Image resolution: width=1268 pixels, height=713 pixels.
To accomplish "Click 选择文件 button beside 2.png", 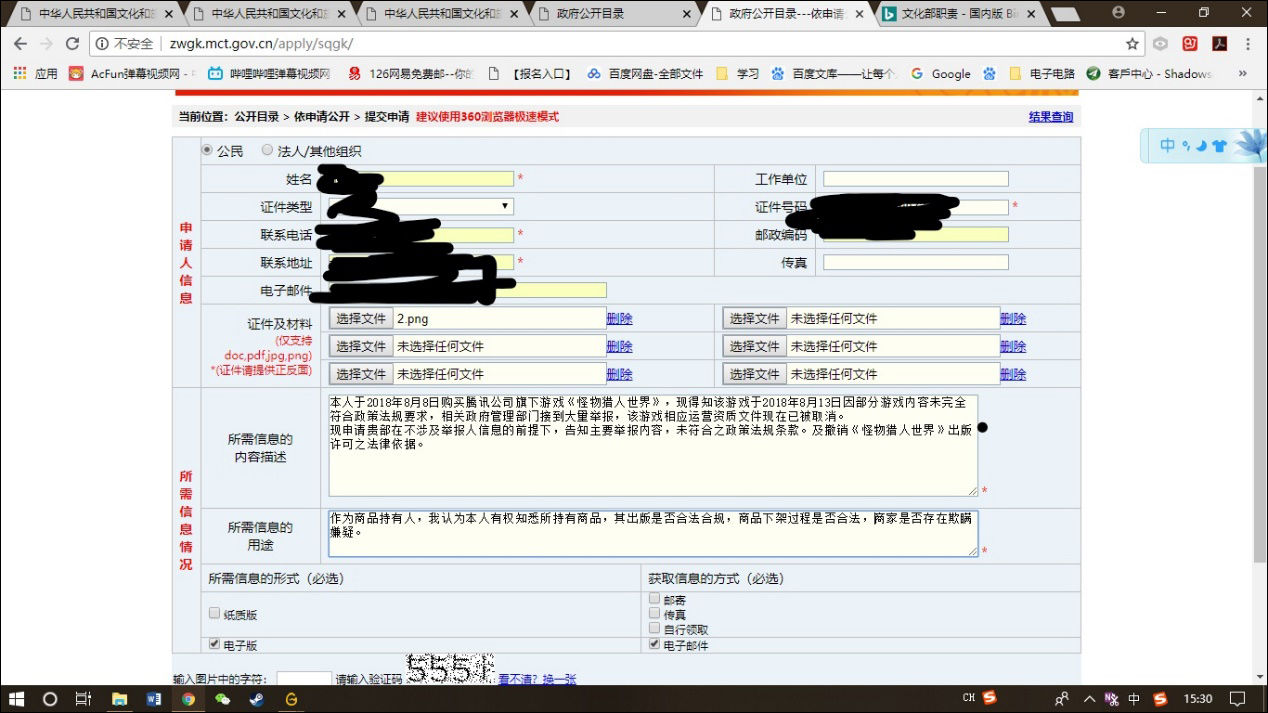I will click(x=361, y=318).
